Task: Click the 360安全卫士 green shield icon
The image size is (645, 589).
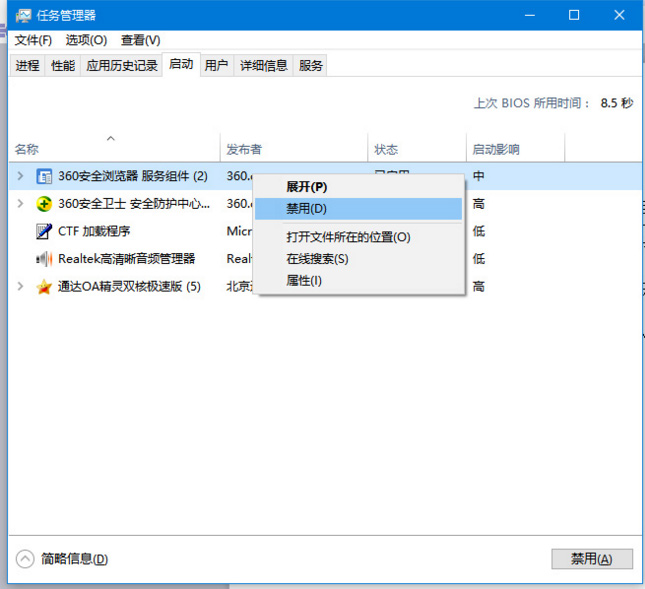Action: 44,204
